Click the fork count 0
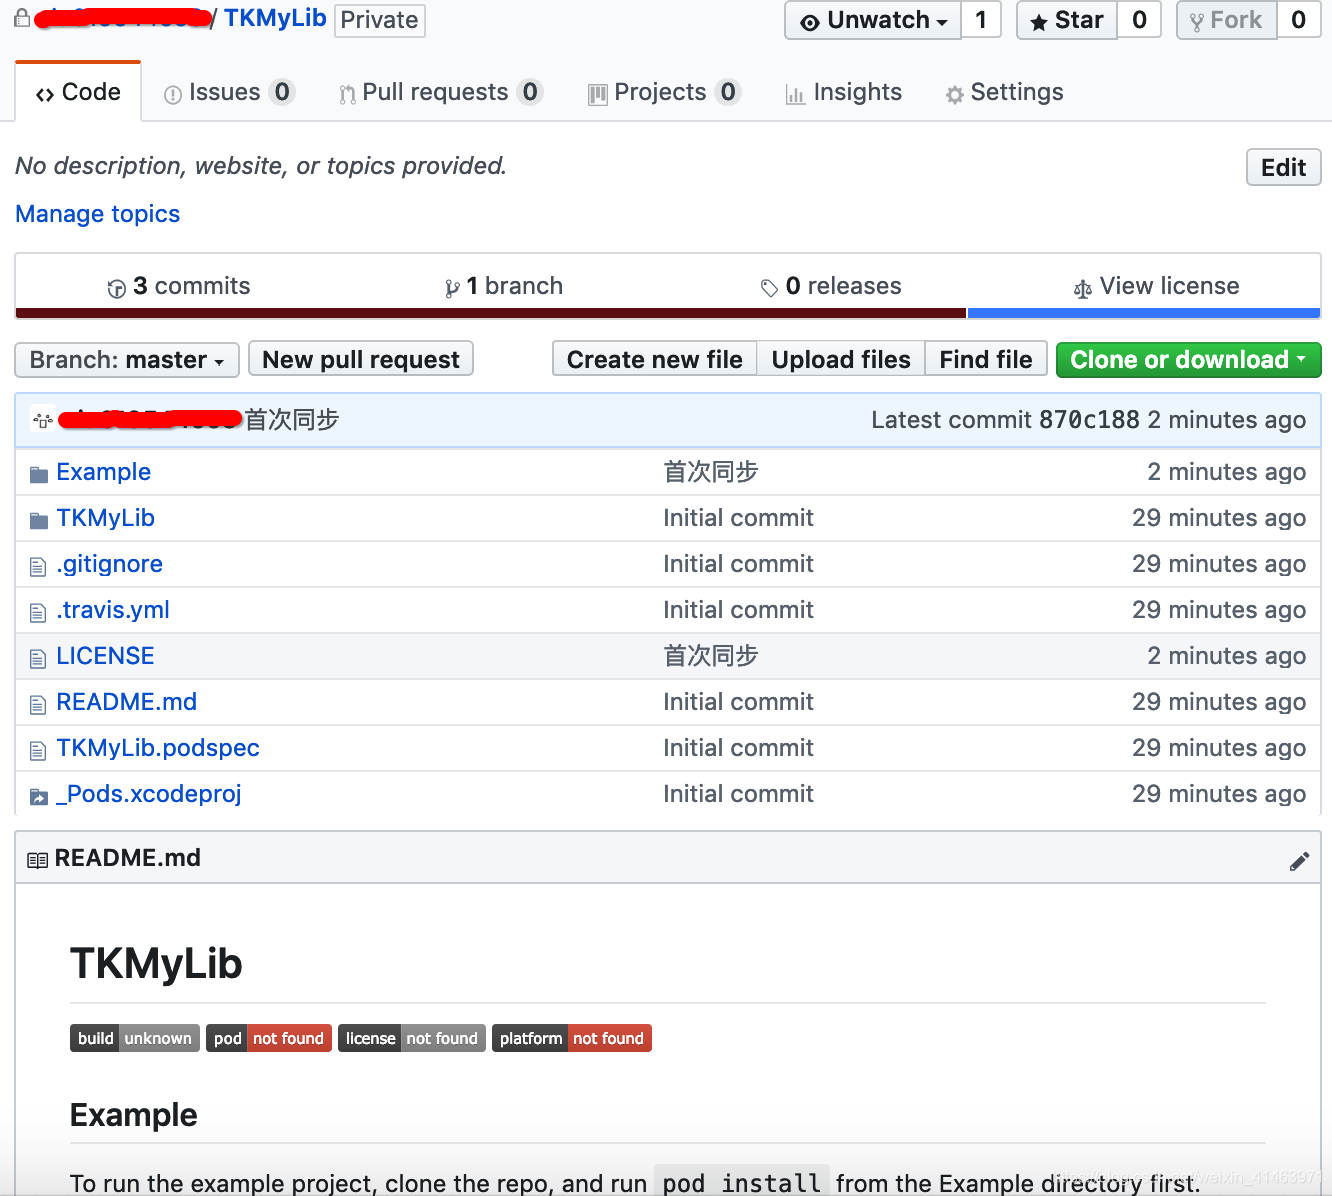This screenshot has width=1332, height=1196. [1298, 20]
